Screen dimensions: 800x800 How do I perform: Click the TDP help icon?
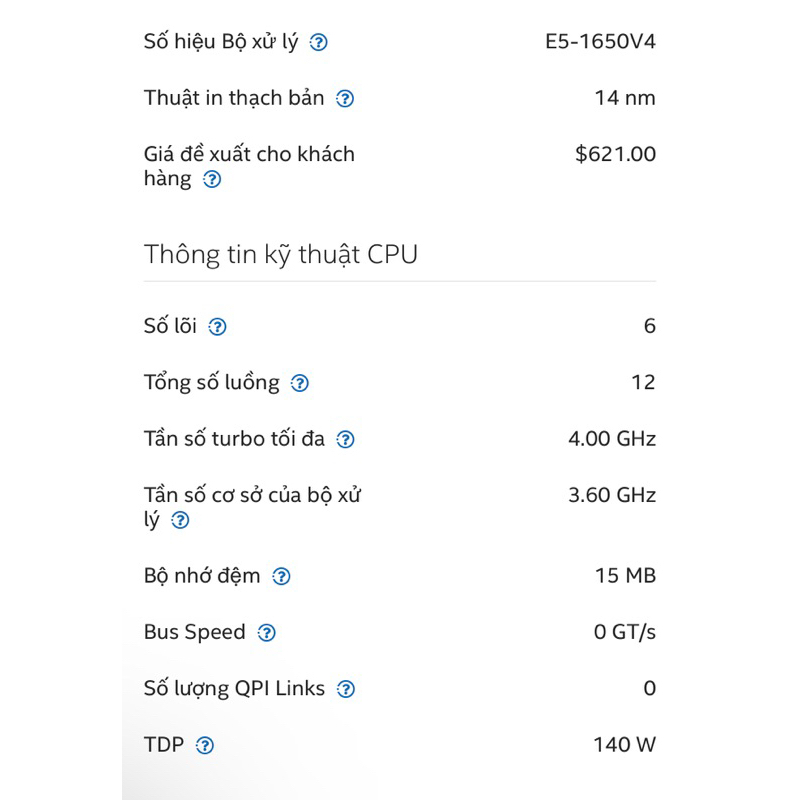(x=205, y=745)
